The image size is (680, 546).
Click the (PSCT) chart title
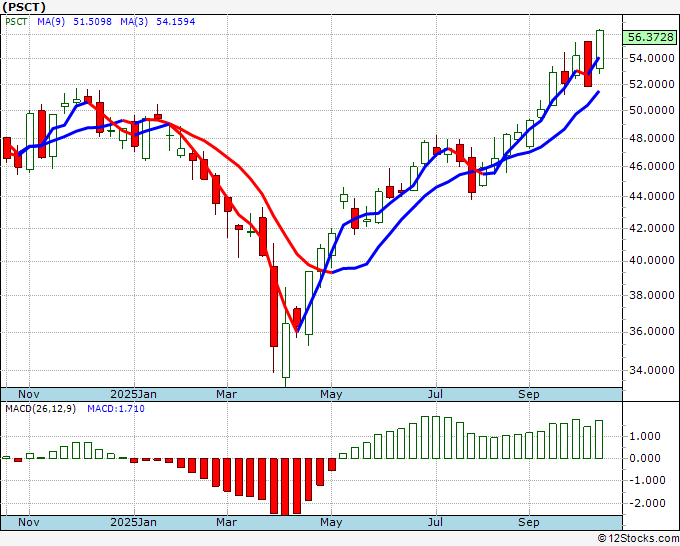[x=24, y=7]
